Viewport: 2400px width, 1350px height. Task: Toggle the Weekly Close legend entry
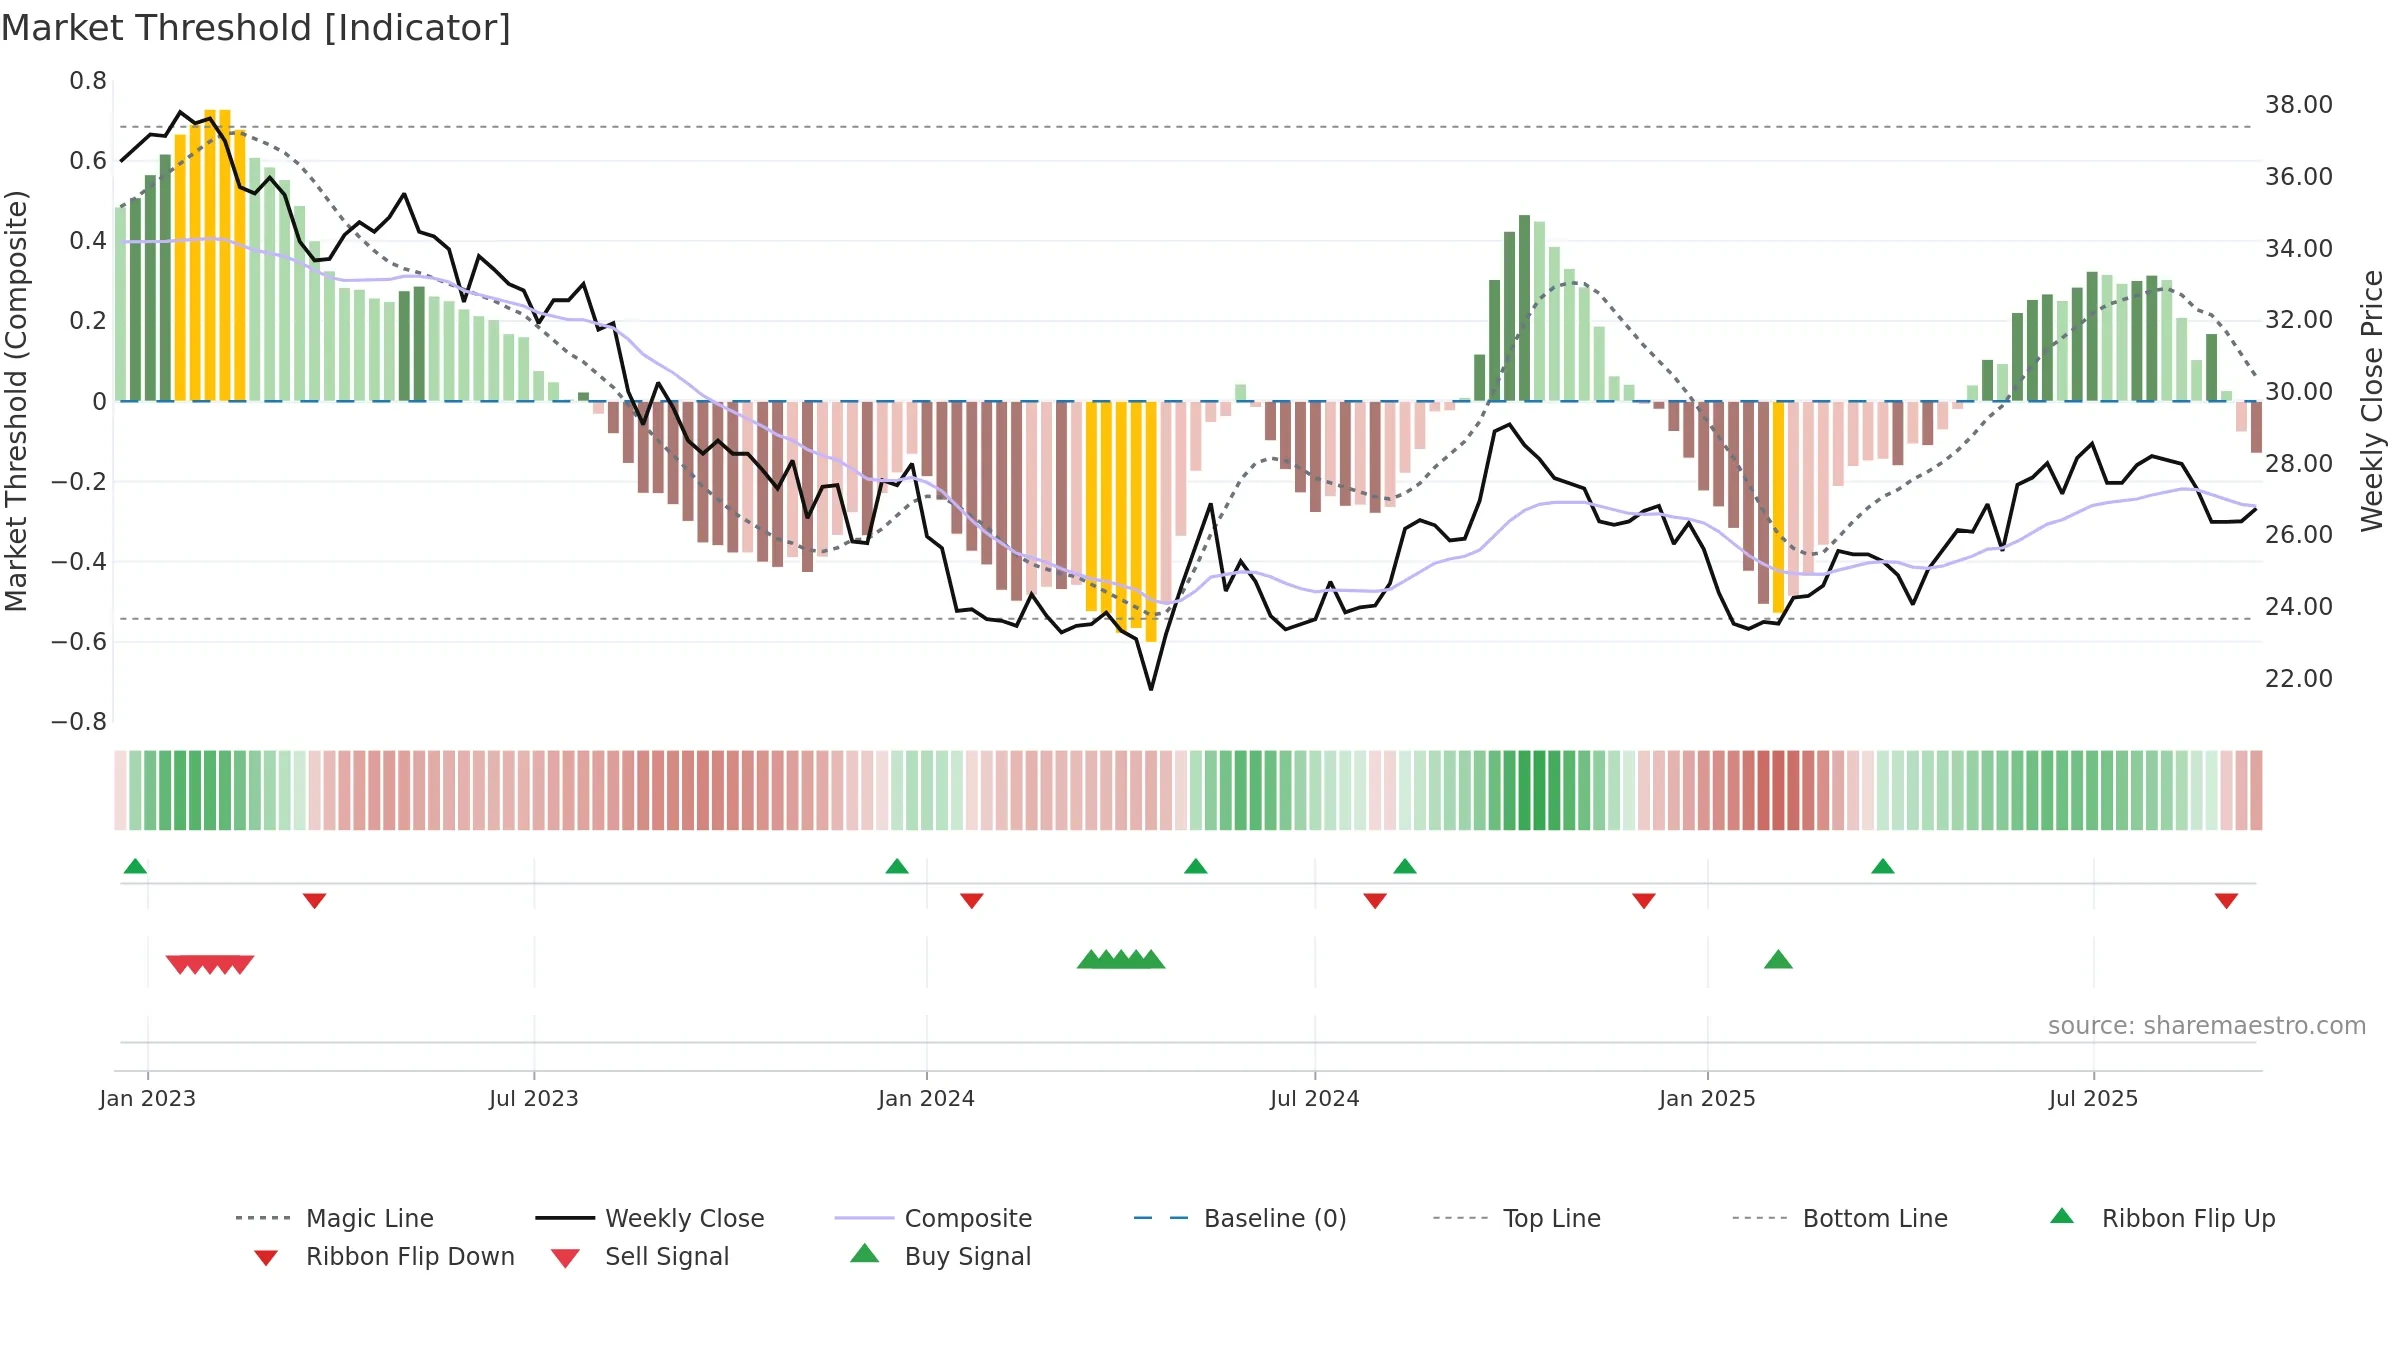[x=650, y=1218]
